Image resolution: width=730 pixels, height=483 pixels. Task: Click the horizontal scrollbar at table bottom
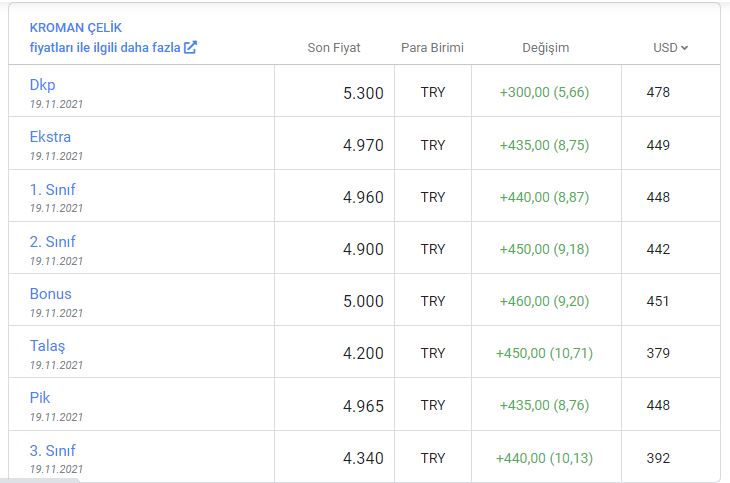(40, 480)
